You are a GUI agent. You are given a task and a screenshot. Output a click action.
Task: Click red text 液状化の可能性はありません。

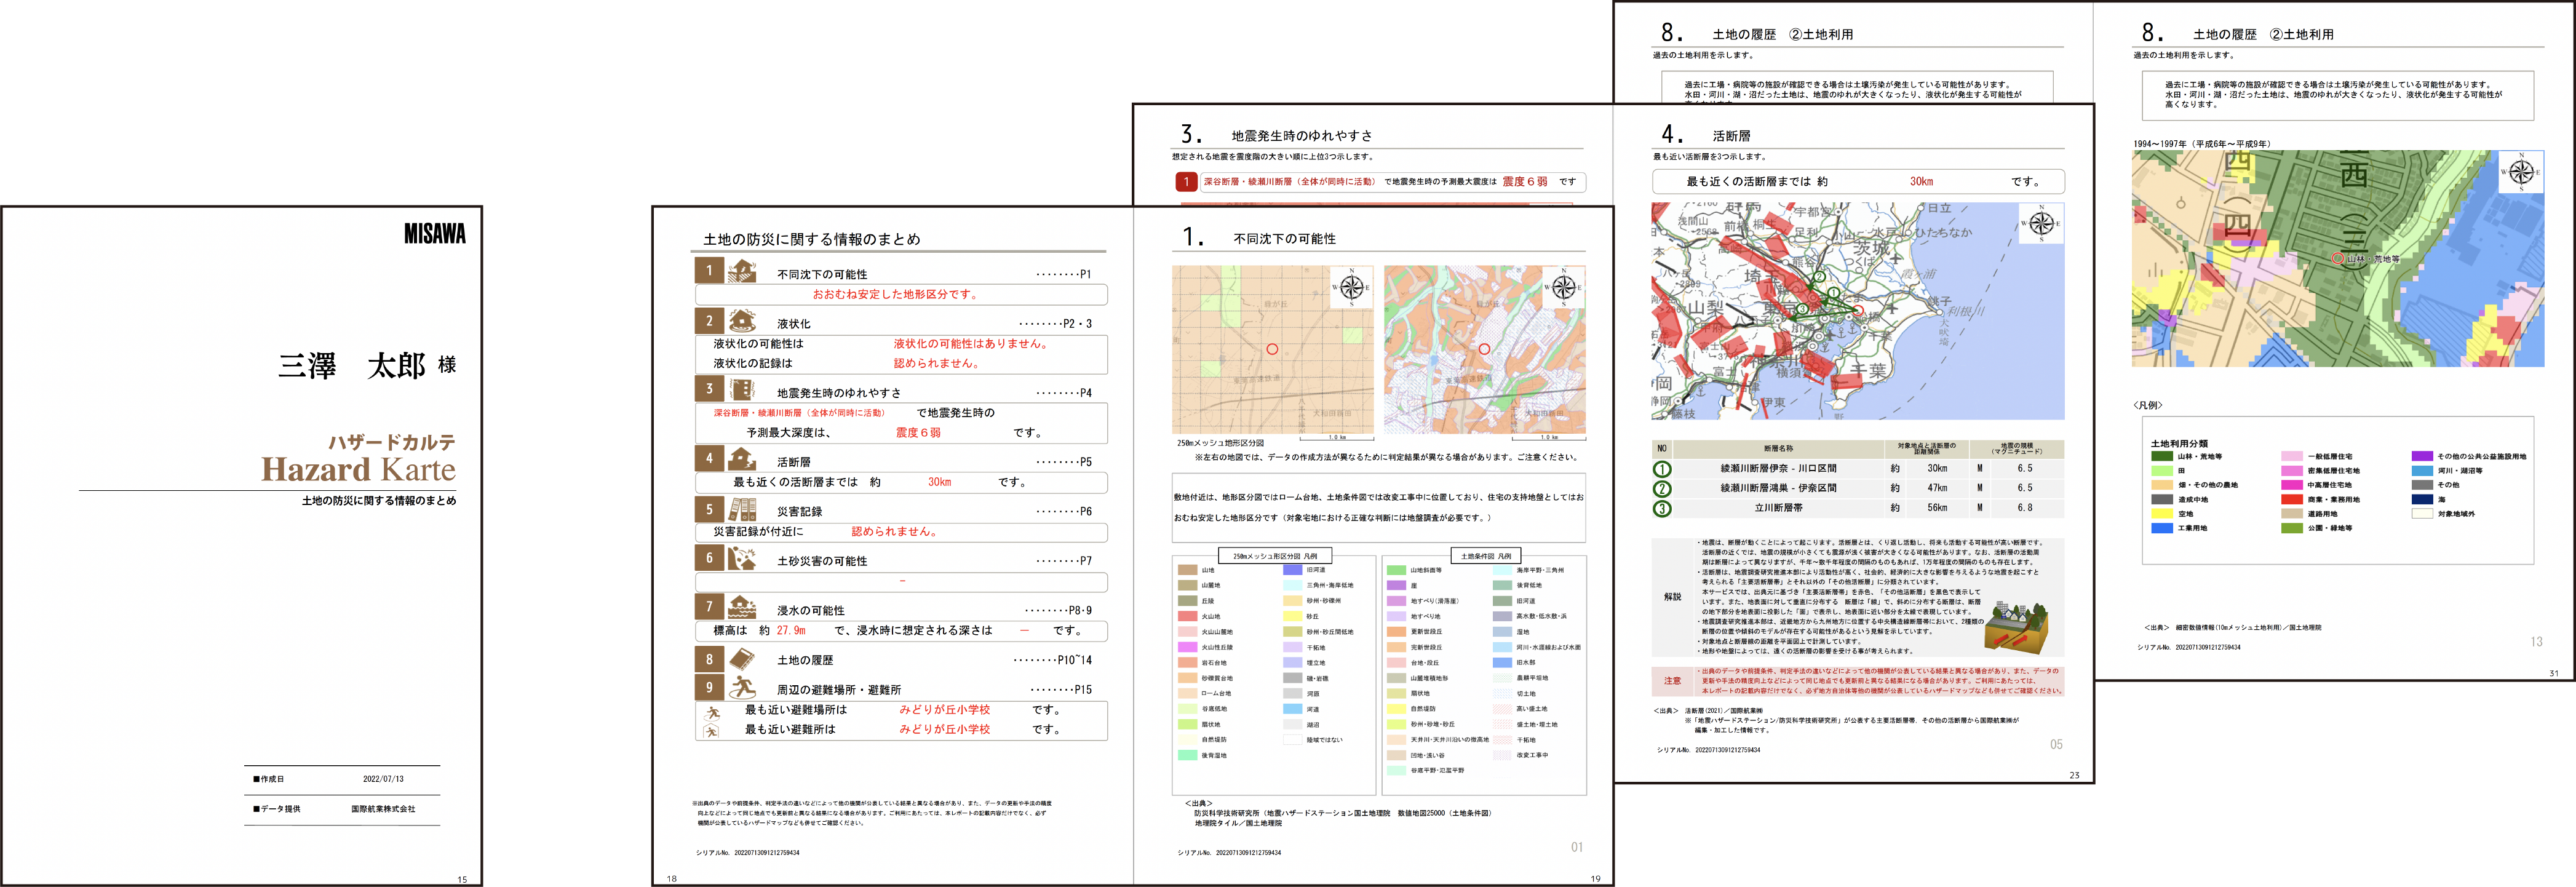[971, 343]
